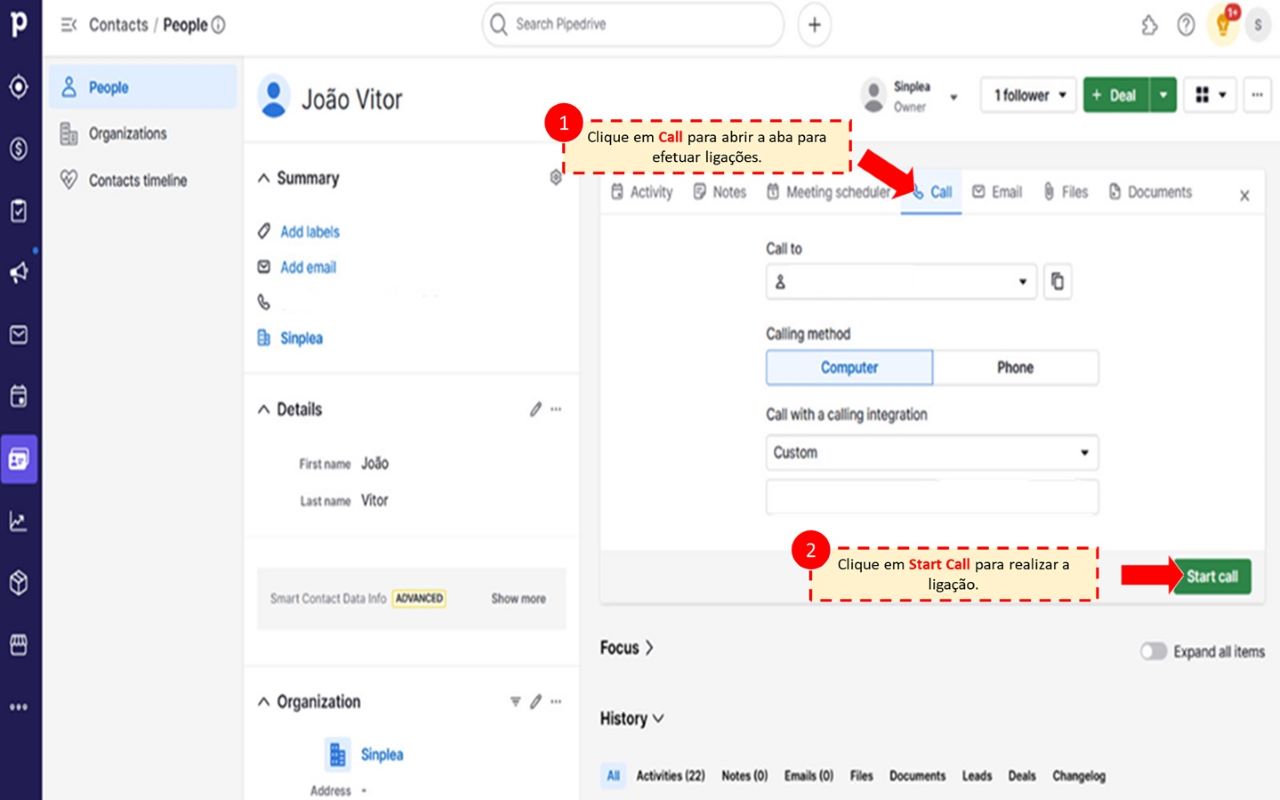Click the Add email link
This screenshot has height=800, width=1280.
[x=308, y=267]
